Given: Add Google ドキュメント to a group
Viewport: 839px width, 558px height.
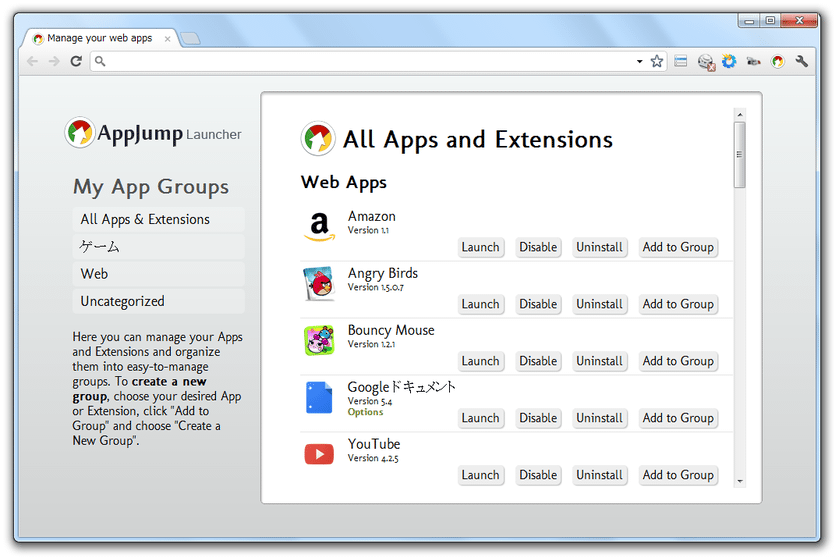Looking at the screenshot, I should click(x=678, y=418).
